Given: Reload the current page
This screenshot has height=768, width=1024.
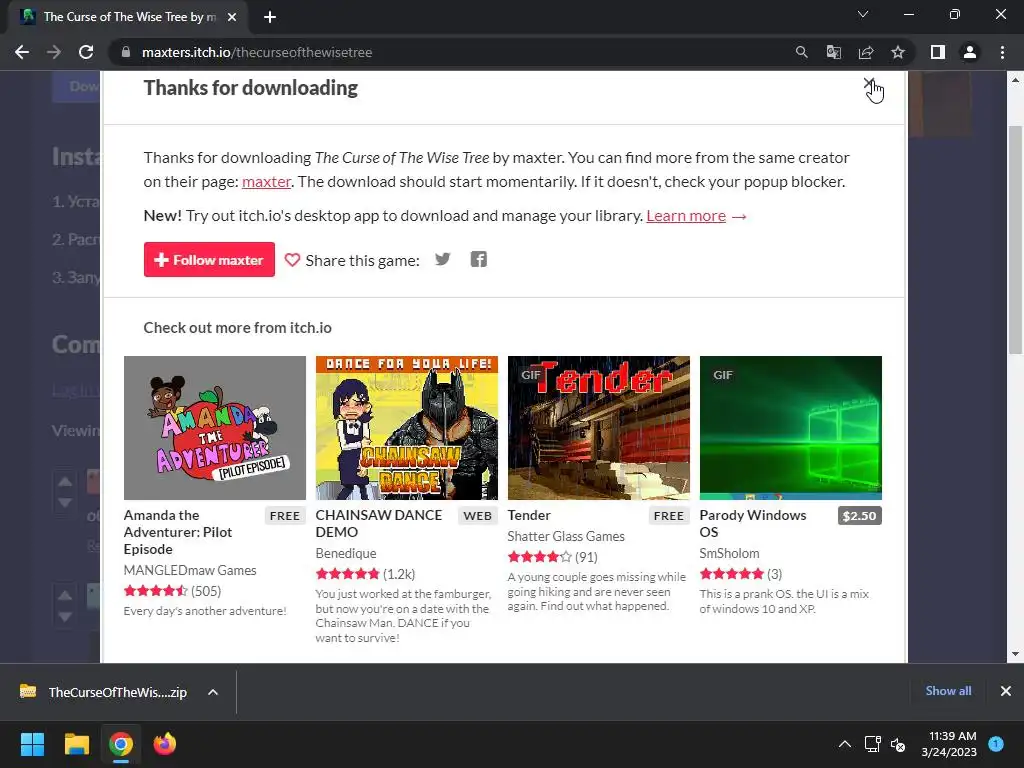Looking at the screenshot, I should pyautogui.click(x=86, y=52).
